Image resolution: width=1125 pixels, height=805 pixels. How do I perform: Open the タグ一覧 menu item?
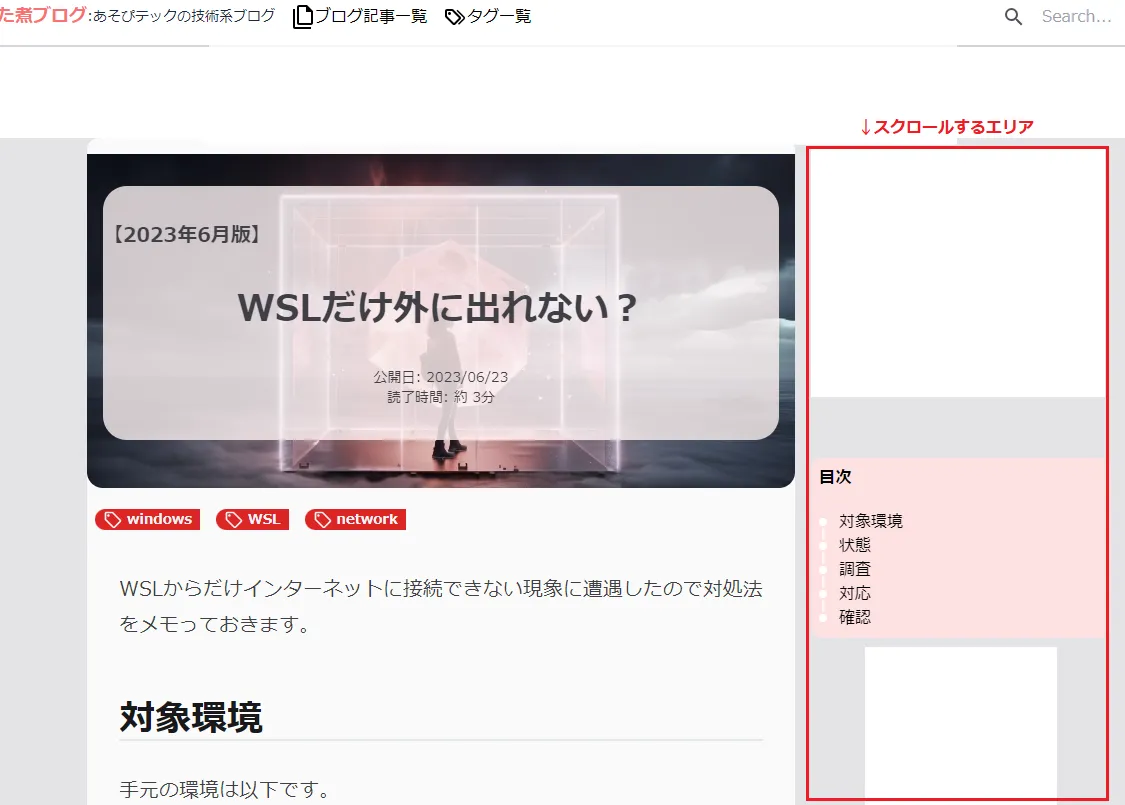click(x=499, y=17)
